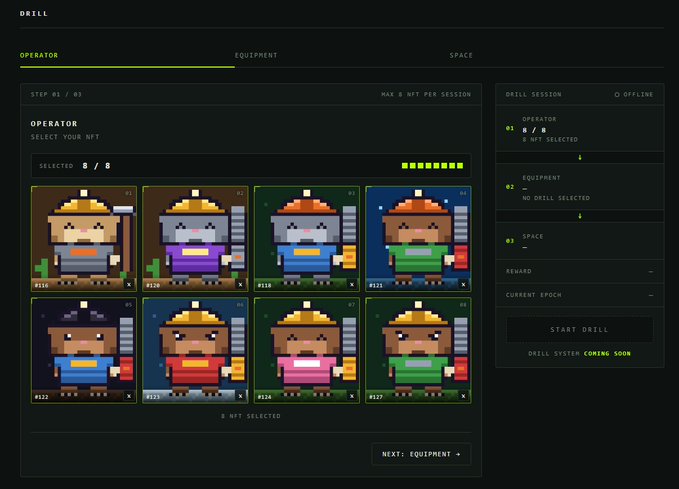The width and height of the screenshot is (679, 489).
Task: Select the NFT #120 purple-shirt miner card
Action: (x=195, y=239)
